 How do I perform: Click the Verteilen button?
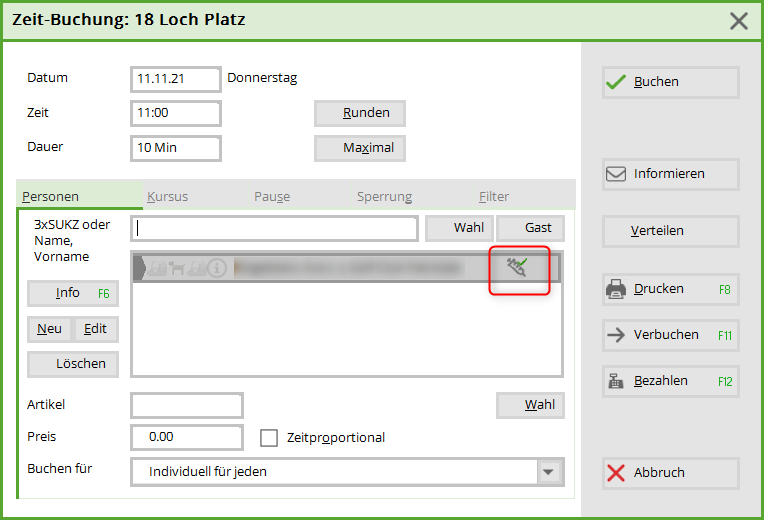(x=671, y=231)
